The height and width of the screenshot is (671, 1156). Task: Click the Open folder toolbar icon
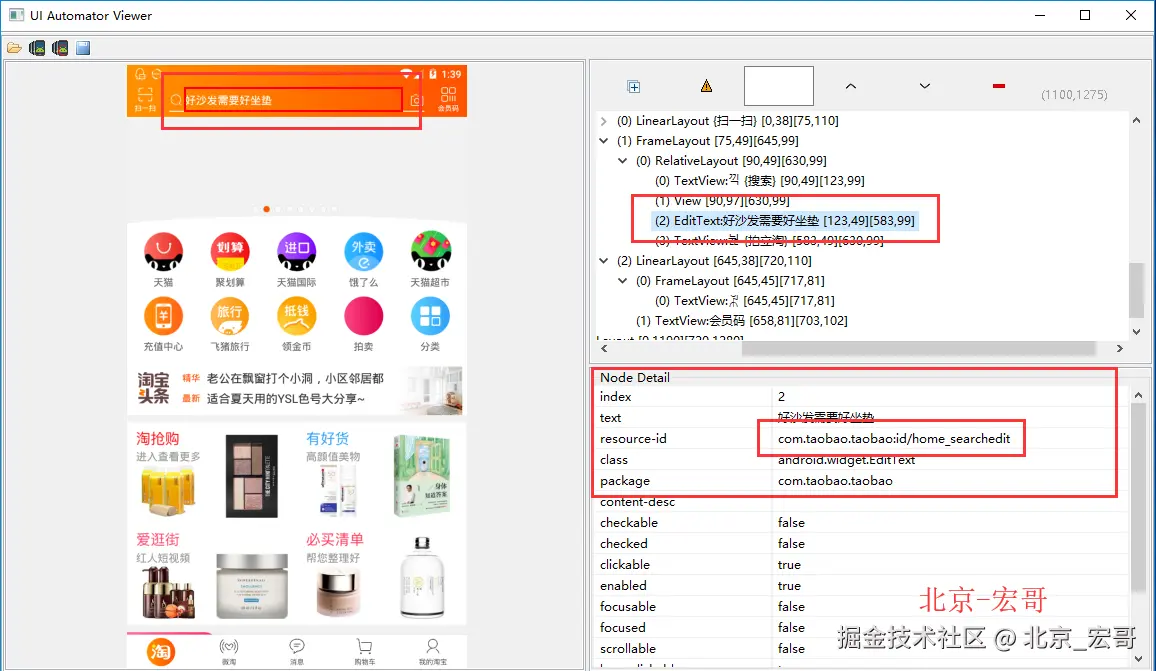tap(14, 49)
